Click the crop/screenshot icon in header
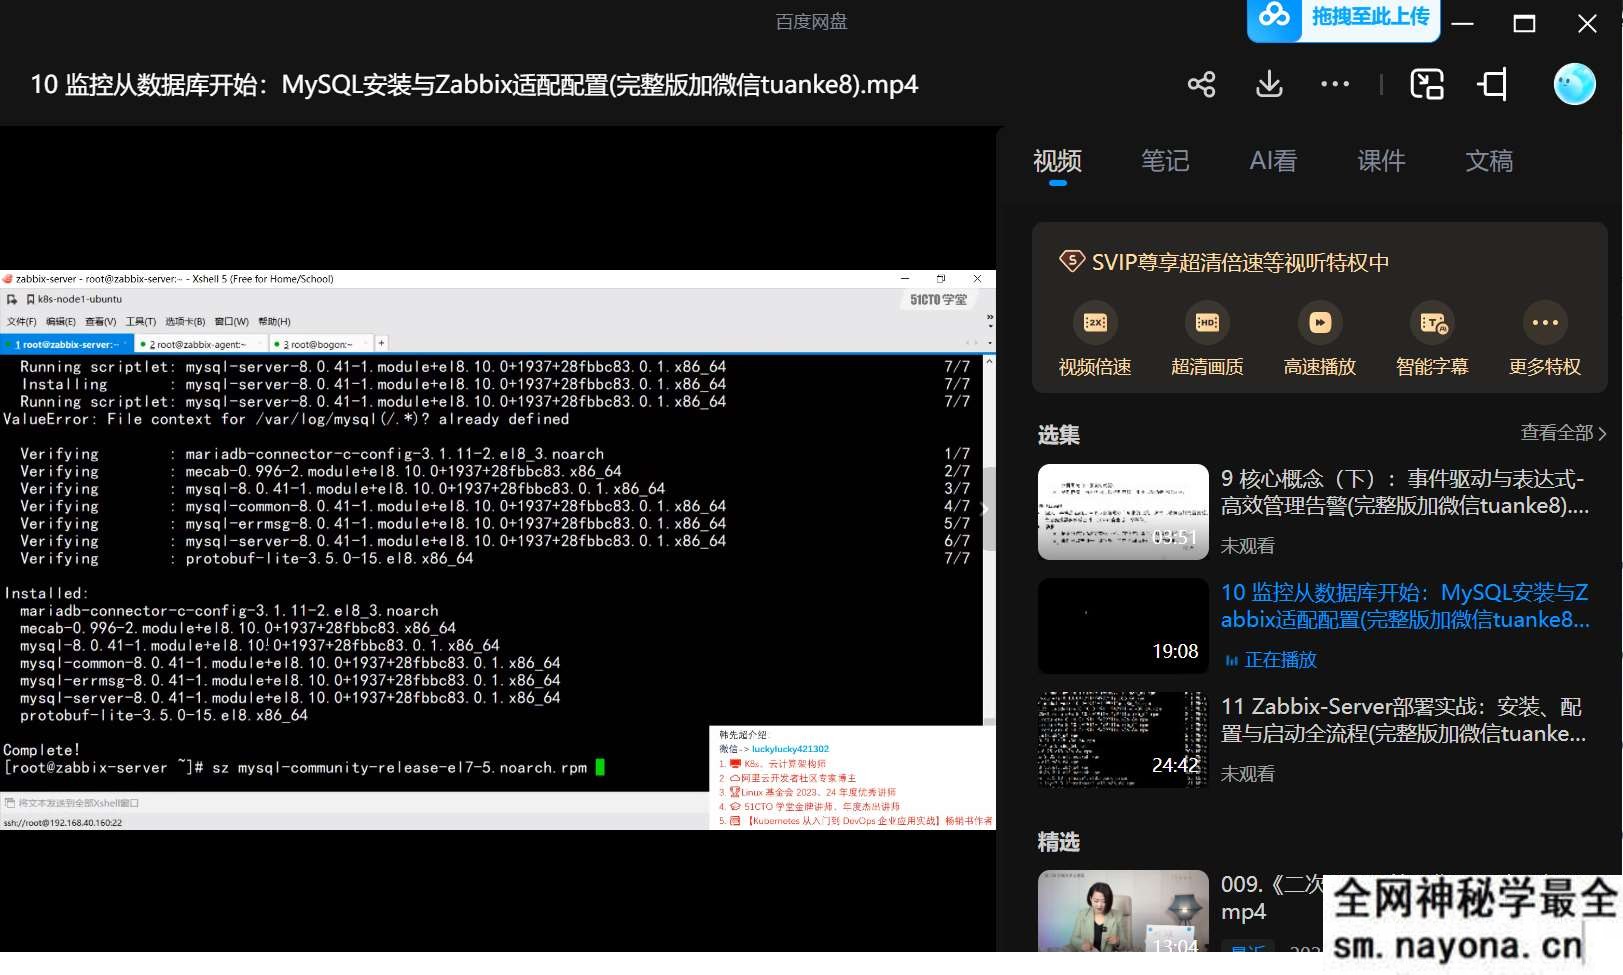 coord(1493,84)
